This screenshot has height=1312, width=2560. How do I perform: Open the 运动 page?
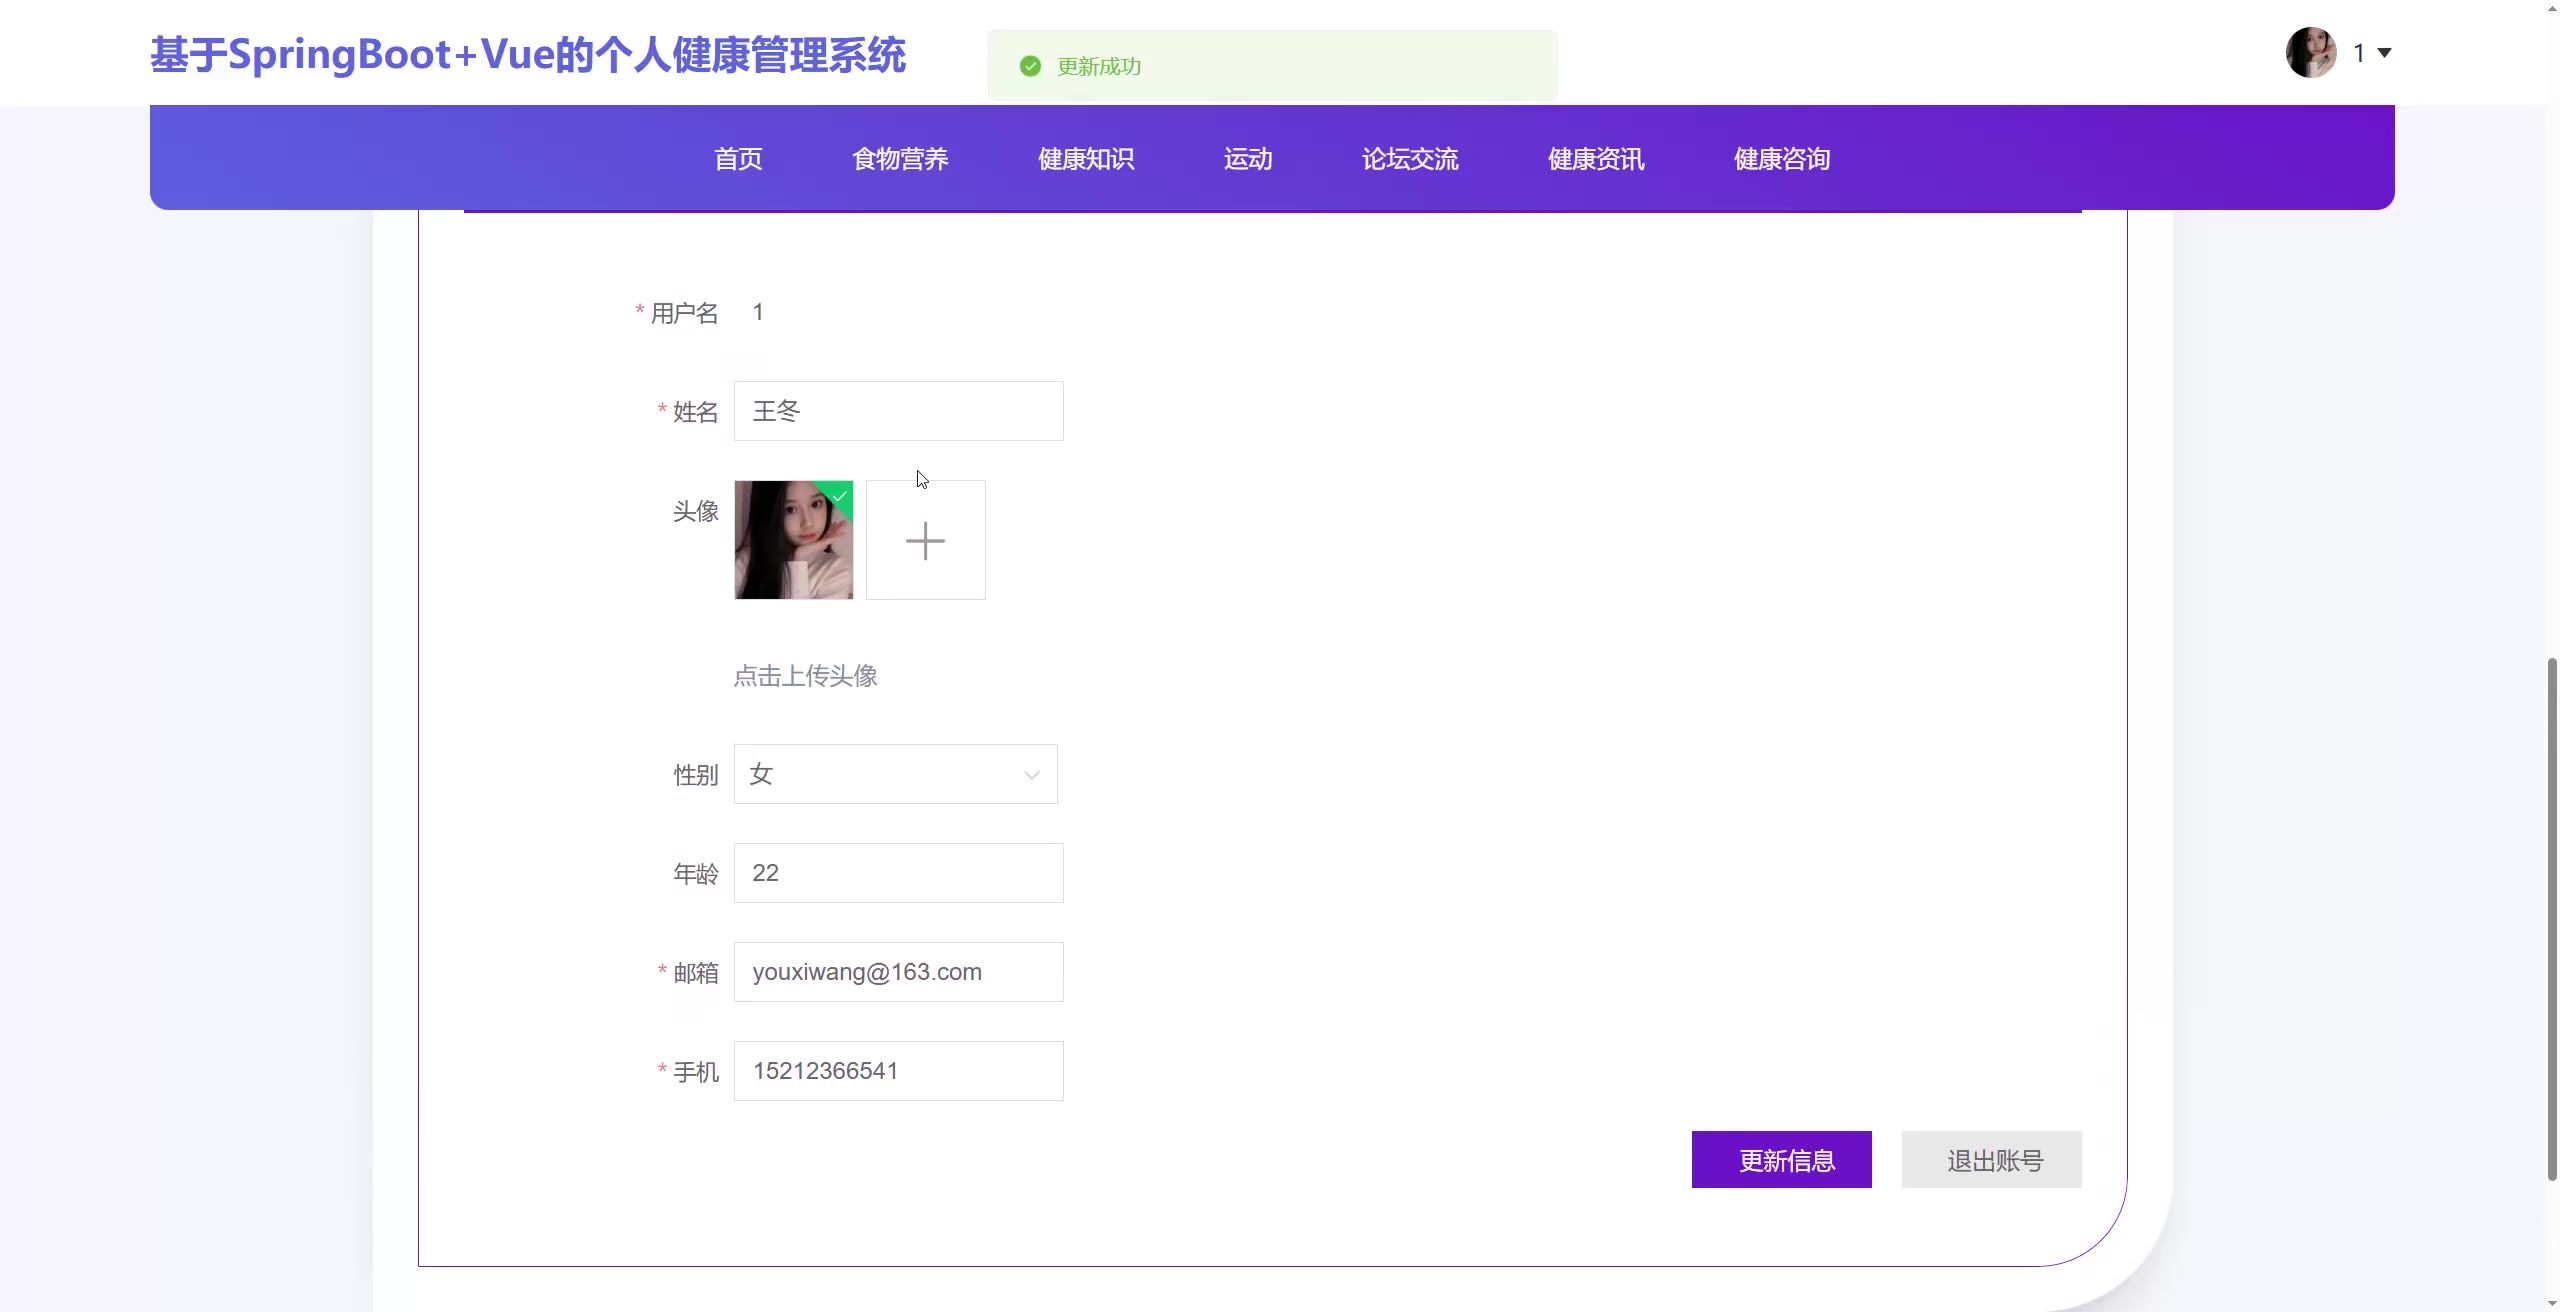click(x=1248, y=159)
